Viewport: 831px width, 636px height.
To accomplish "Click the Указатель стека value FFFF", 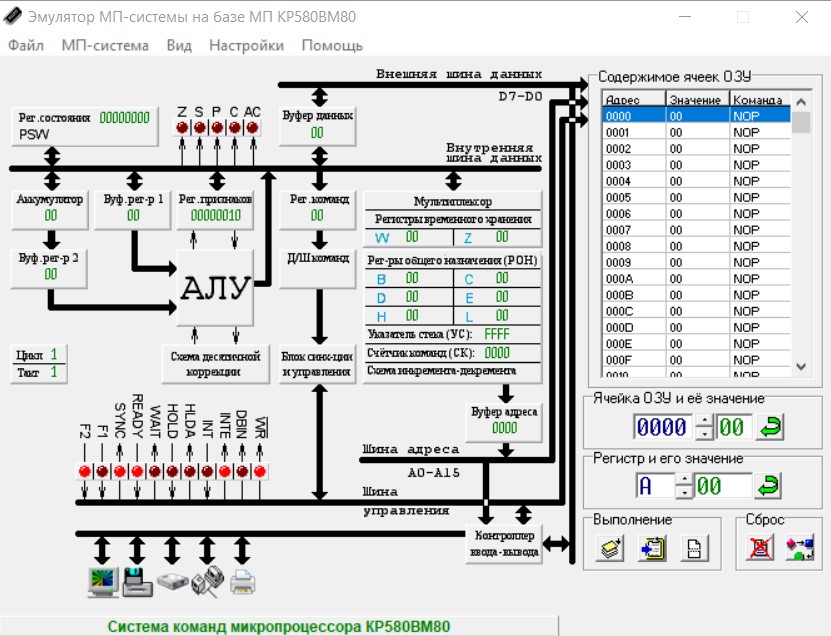I will tap(497, 334).
